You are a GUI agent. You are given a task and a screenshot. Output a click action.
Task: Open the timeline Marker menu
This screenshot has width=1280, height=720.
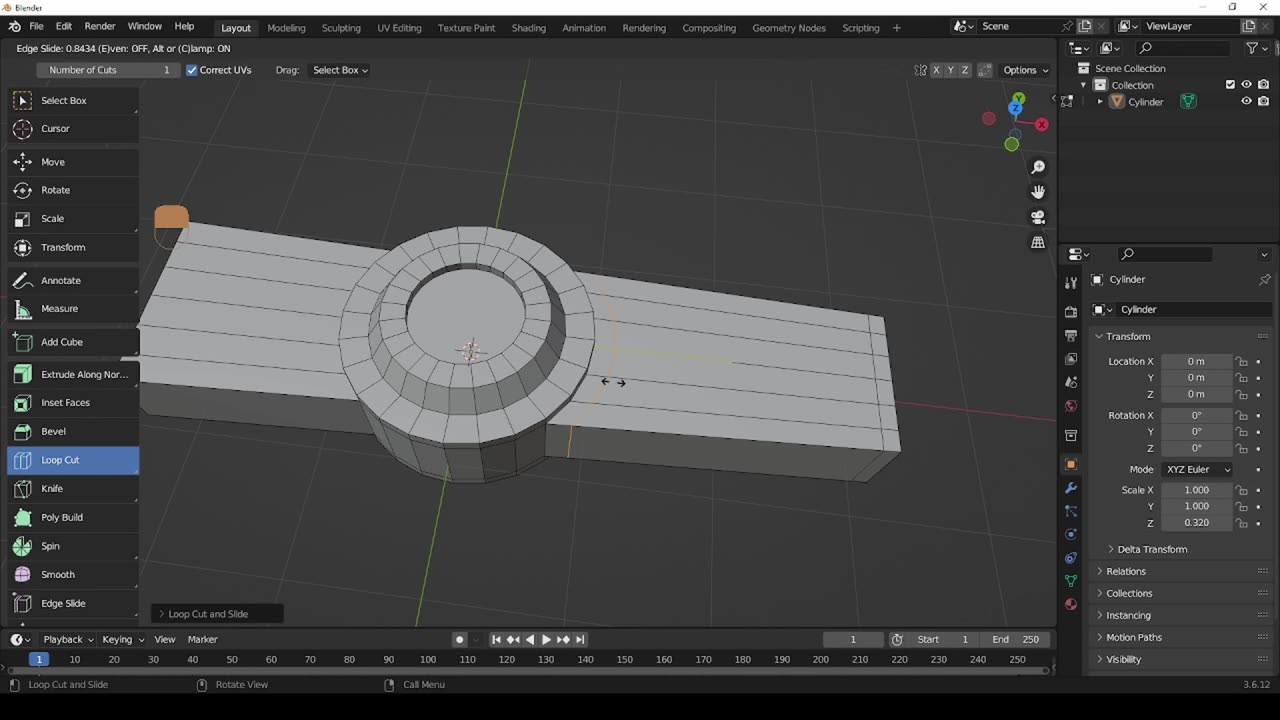tap(202, 640)
